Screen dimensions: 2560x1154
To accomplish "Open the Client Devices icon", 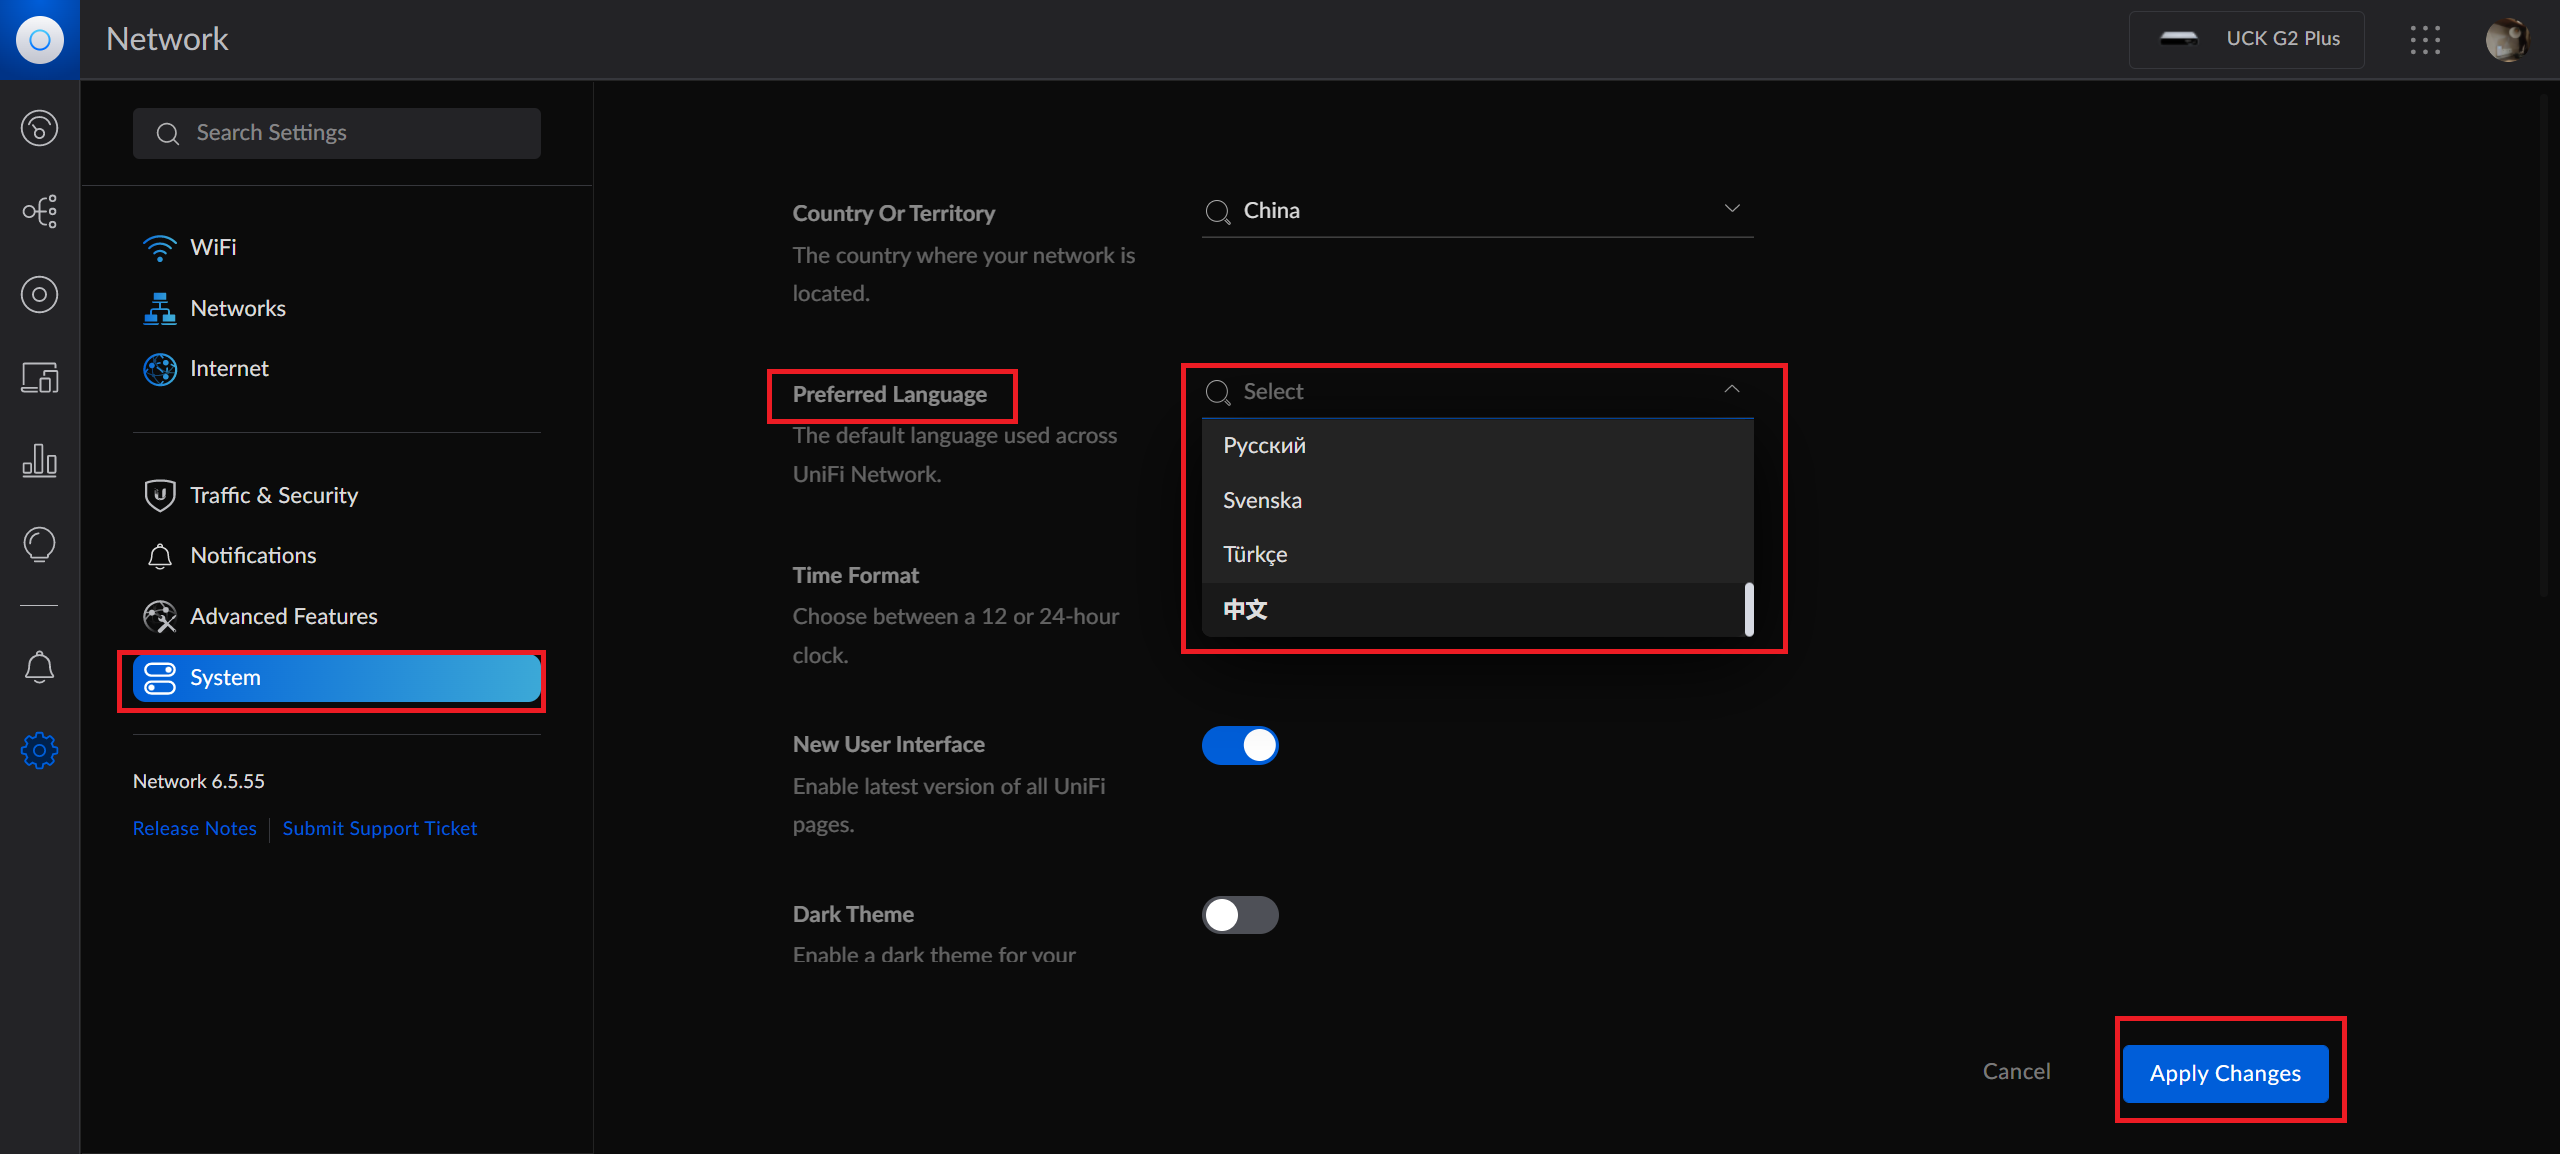I will (39, 377).
